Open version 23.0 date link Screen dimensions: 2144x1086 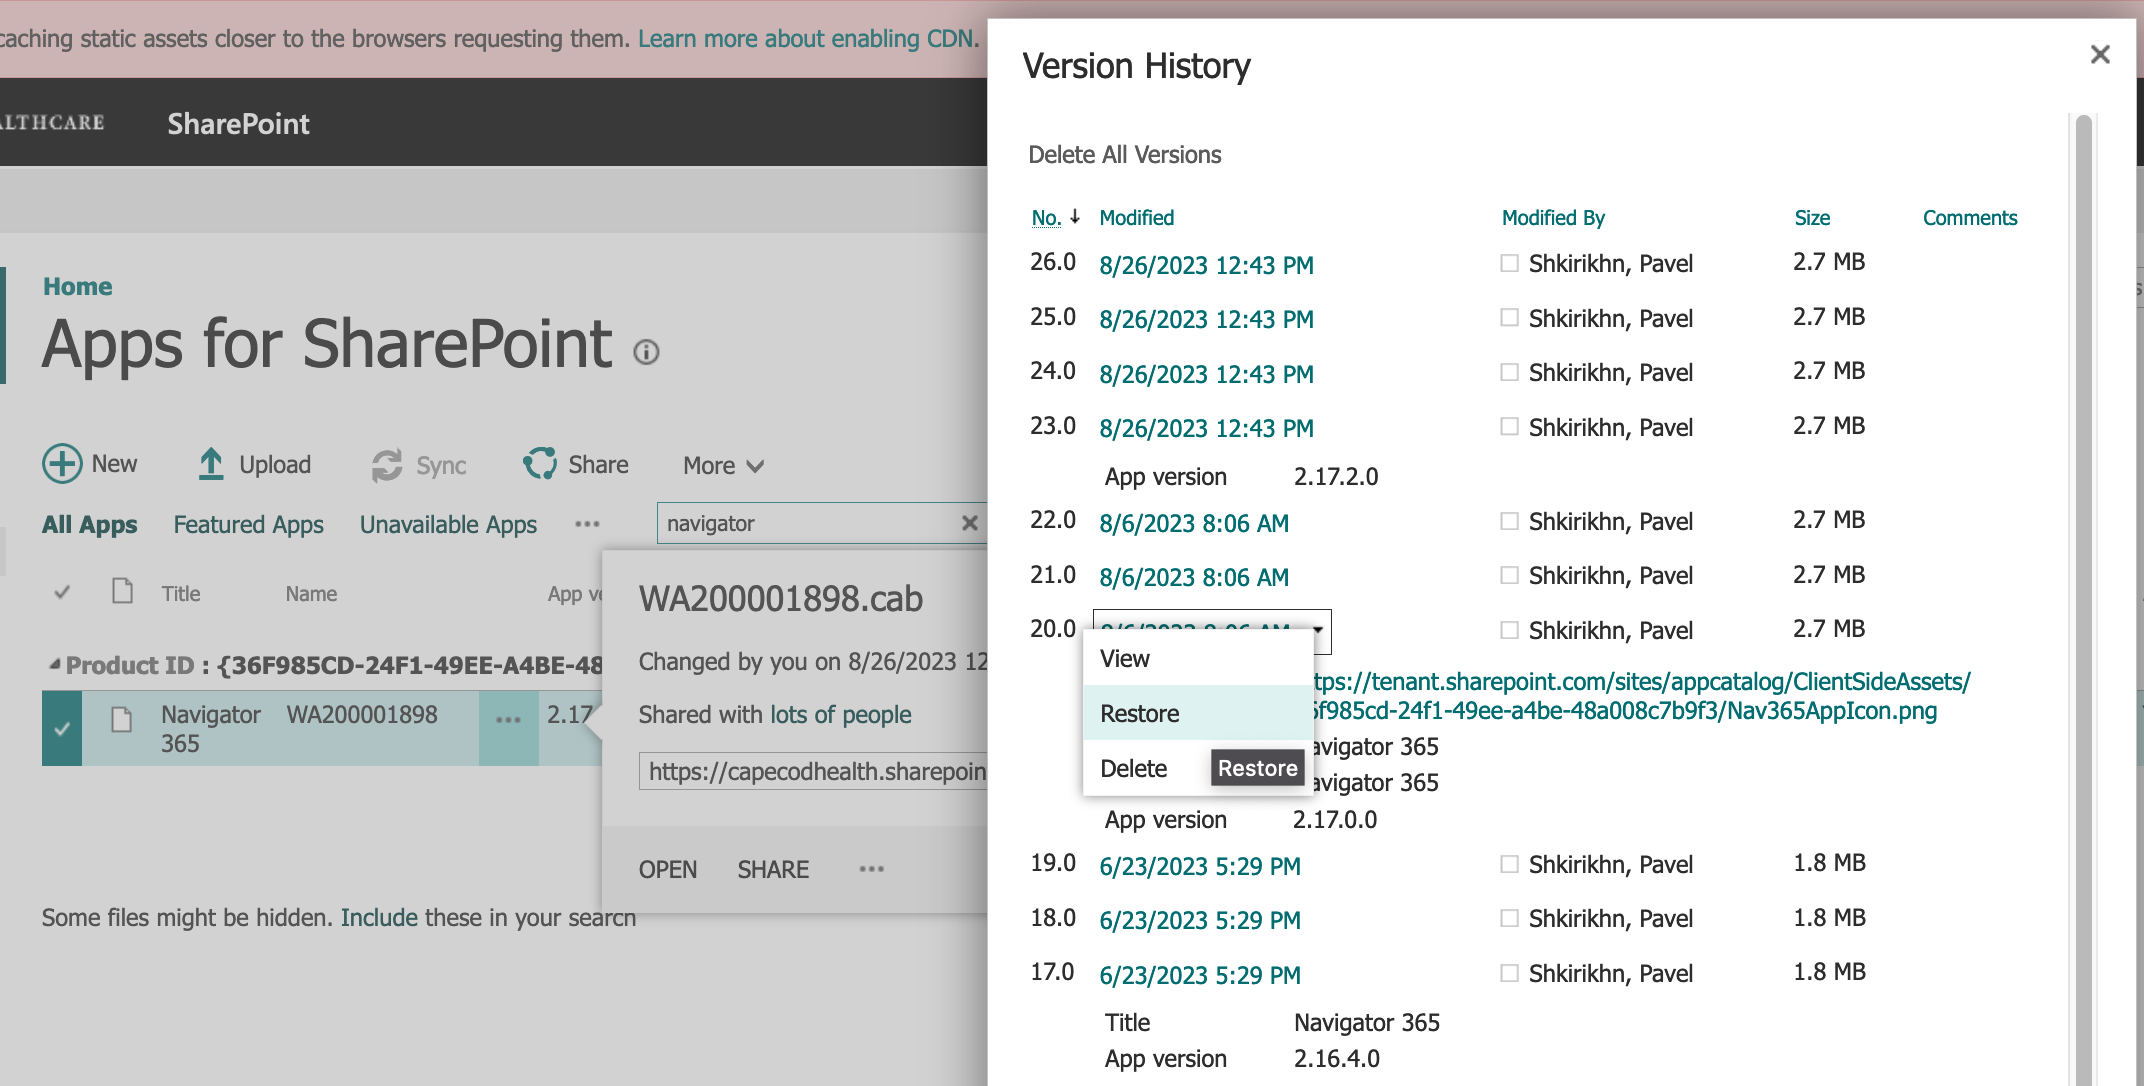tap(1206, 428)
